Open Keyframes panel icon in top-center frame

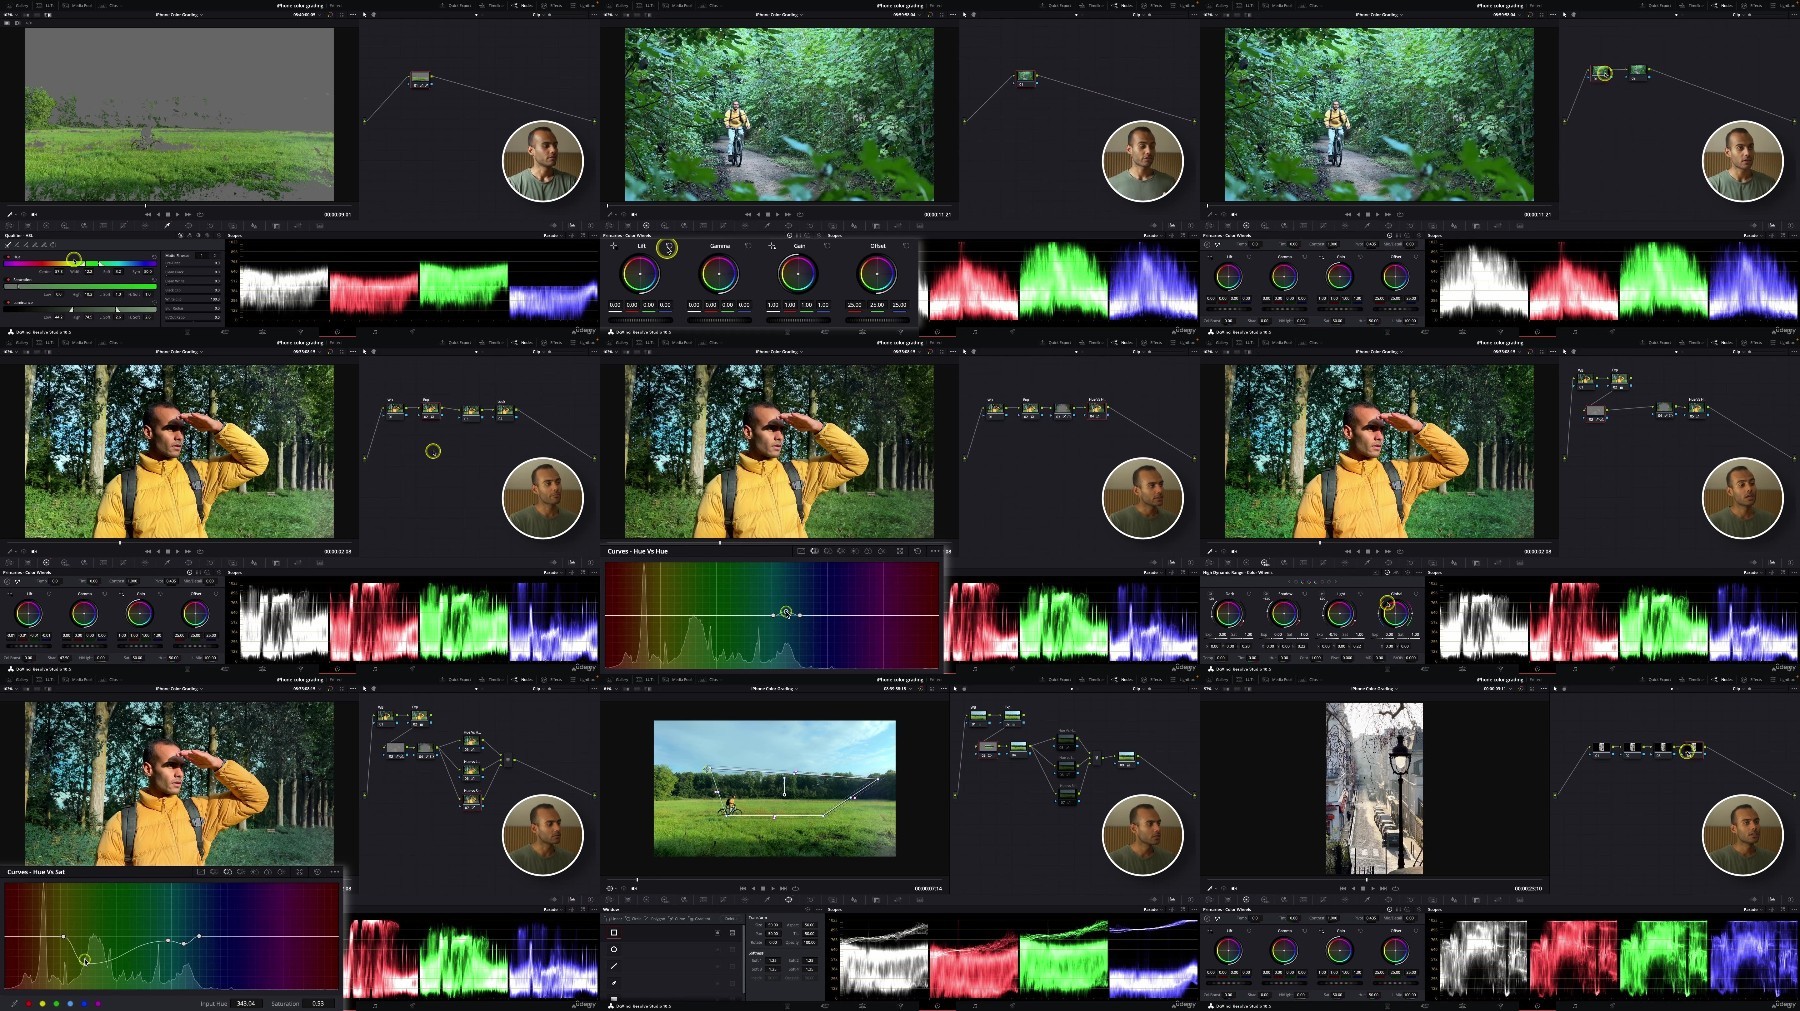pos(1154,225)
